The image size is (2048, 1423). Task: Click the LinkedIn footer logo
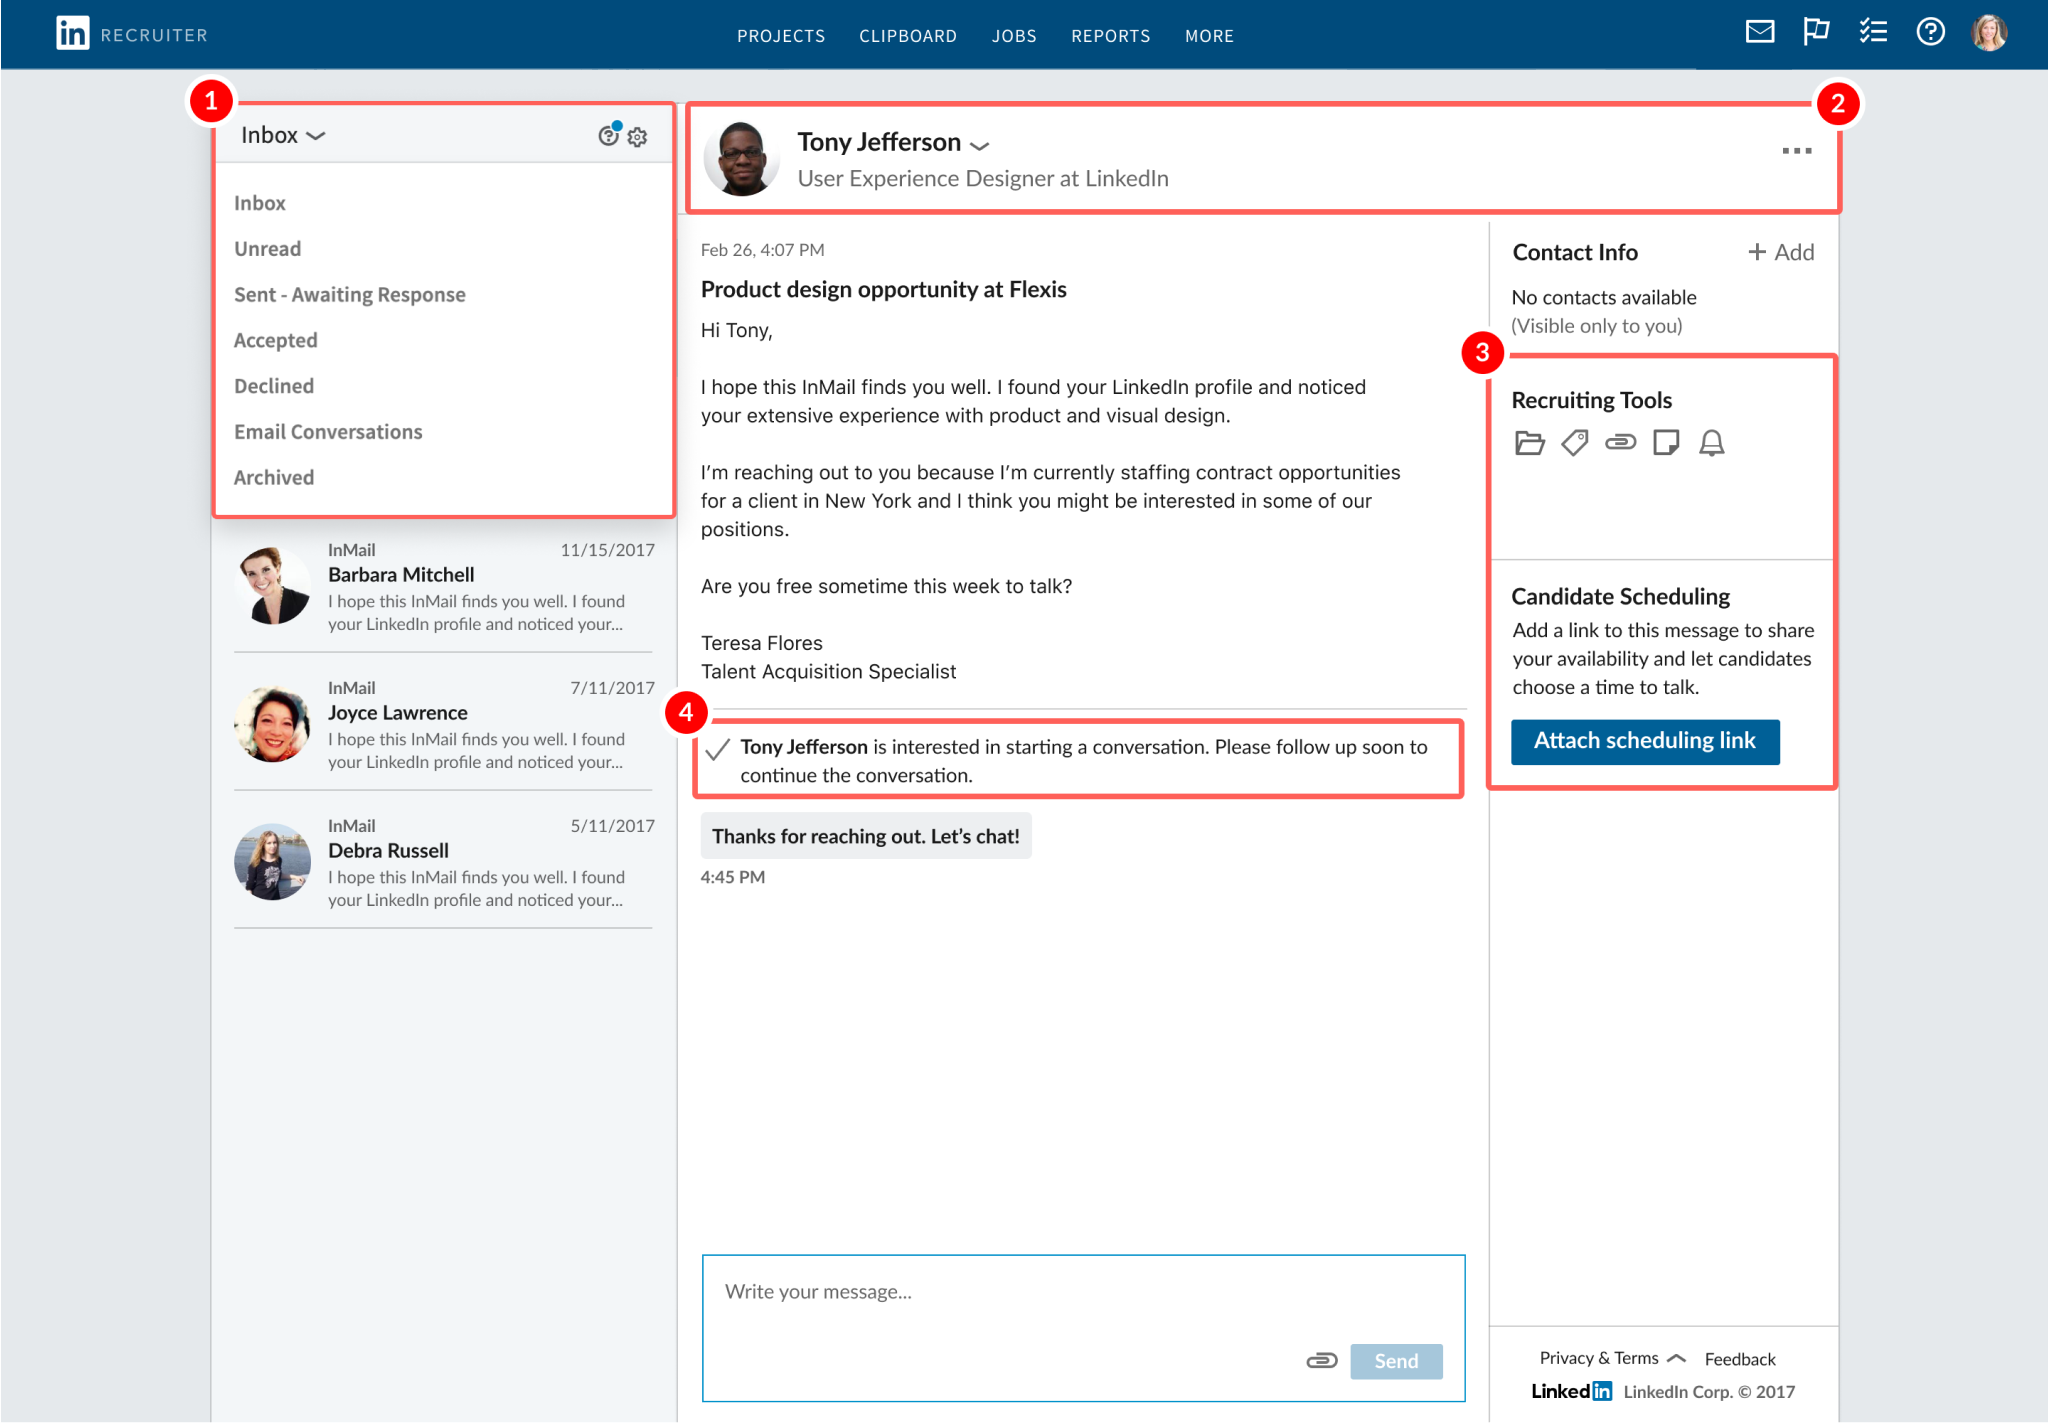coord(1571,1391)
